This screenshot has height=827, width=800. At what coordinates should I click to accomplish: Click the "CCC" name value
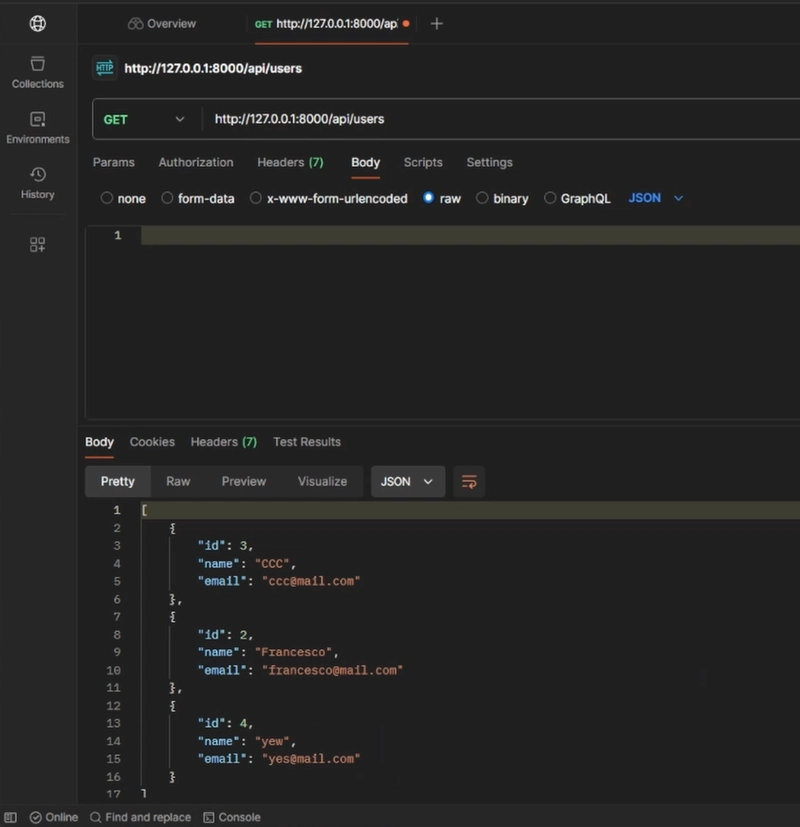tap(272, 564)
